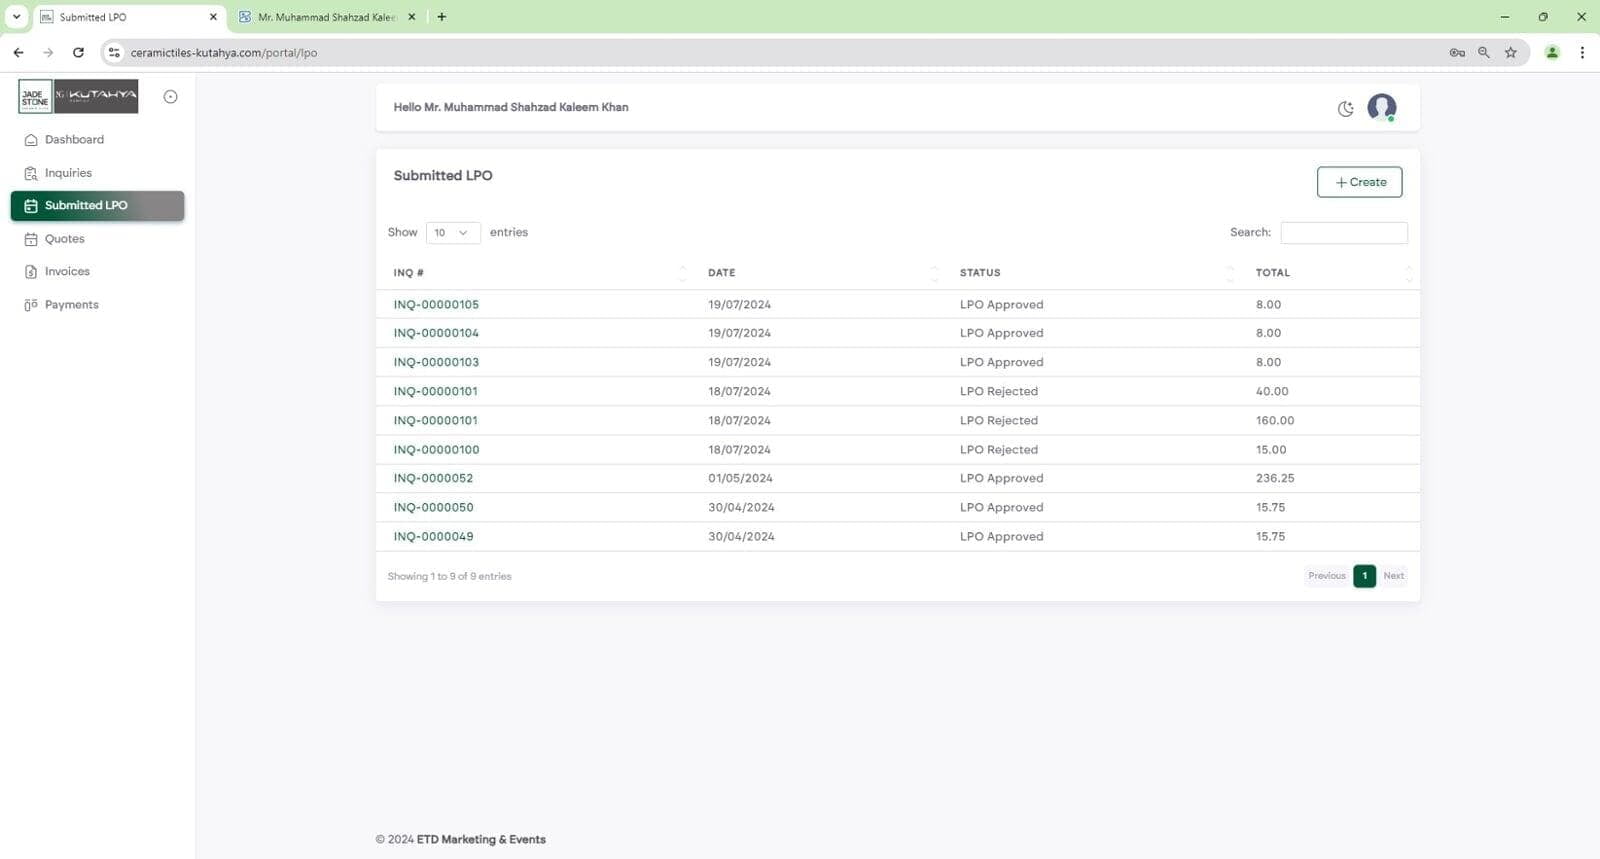Open inquiry INQ-00000104
The width and height of the screenshot is (1600, 859).
436,333
